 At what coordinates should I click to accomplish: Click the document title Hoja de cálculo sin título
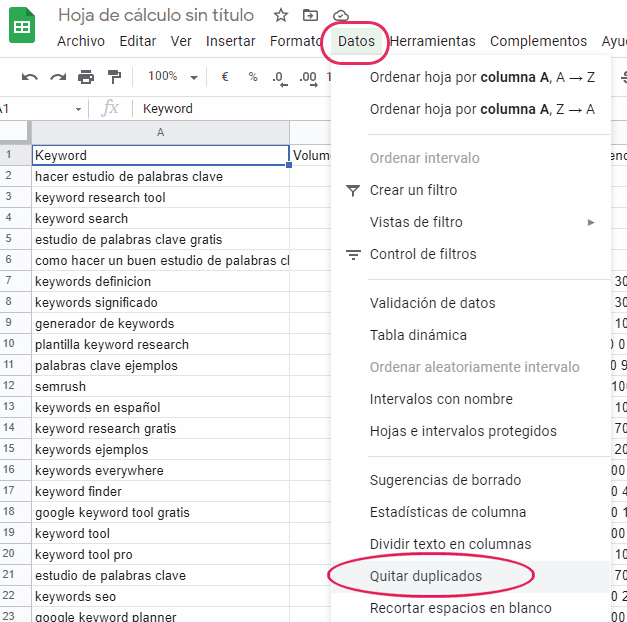pyautogui.click(x=156, y=16)
